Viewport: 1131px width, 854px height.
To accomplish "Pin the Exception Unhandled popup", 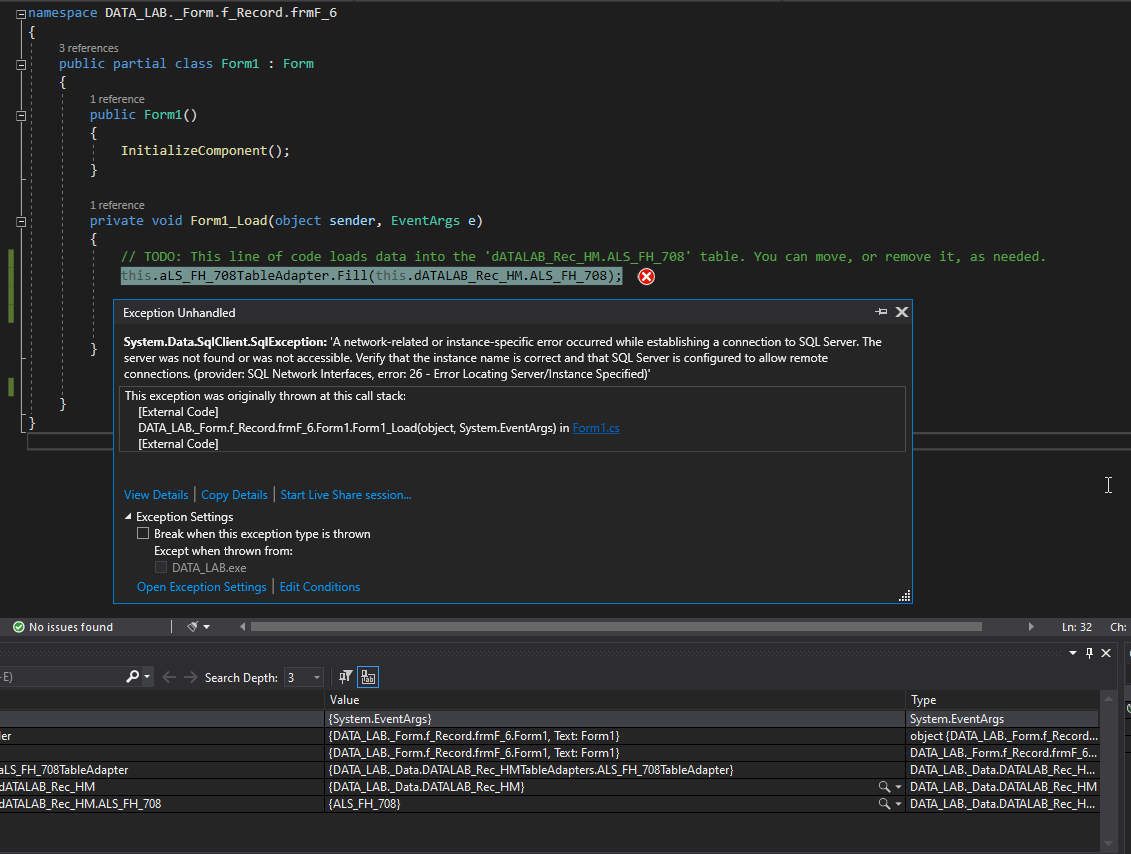I will (x=881, y=312).
